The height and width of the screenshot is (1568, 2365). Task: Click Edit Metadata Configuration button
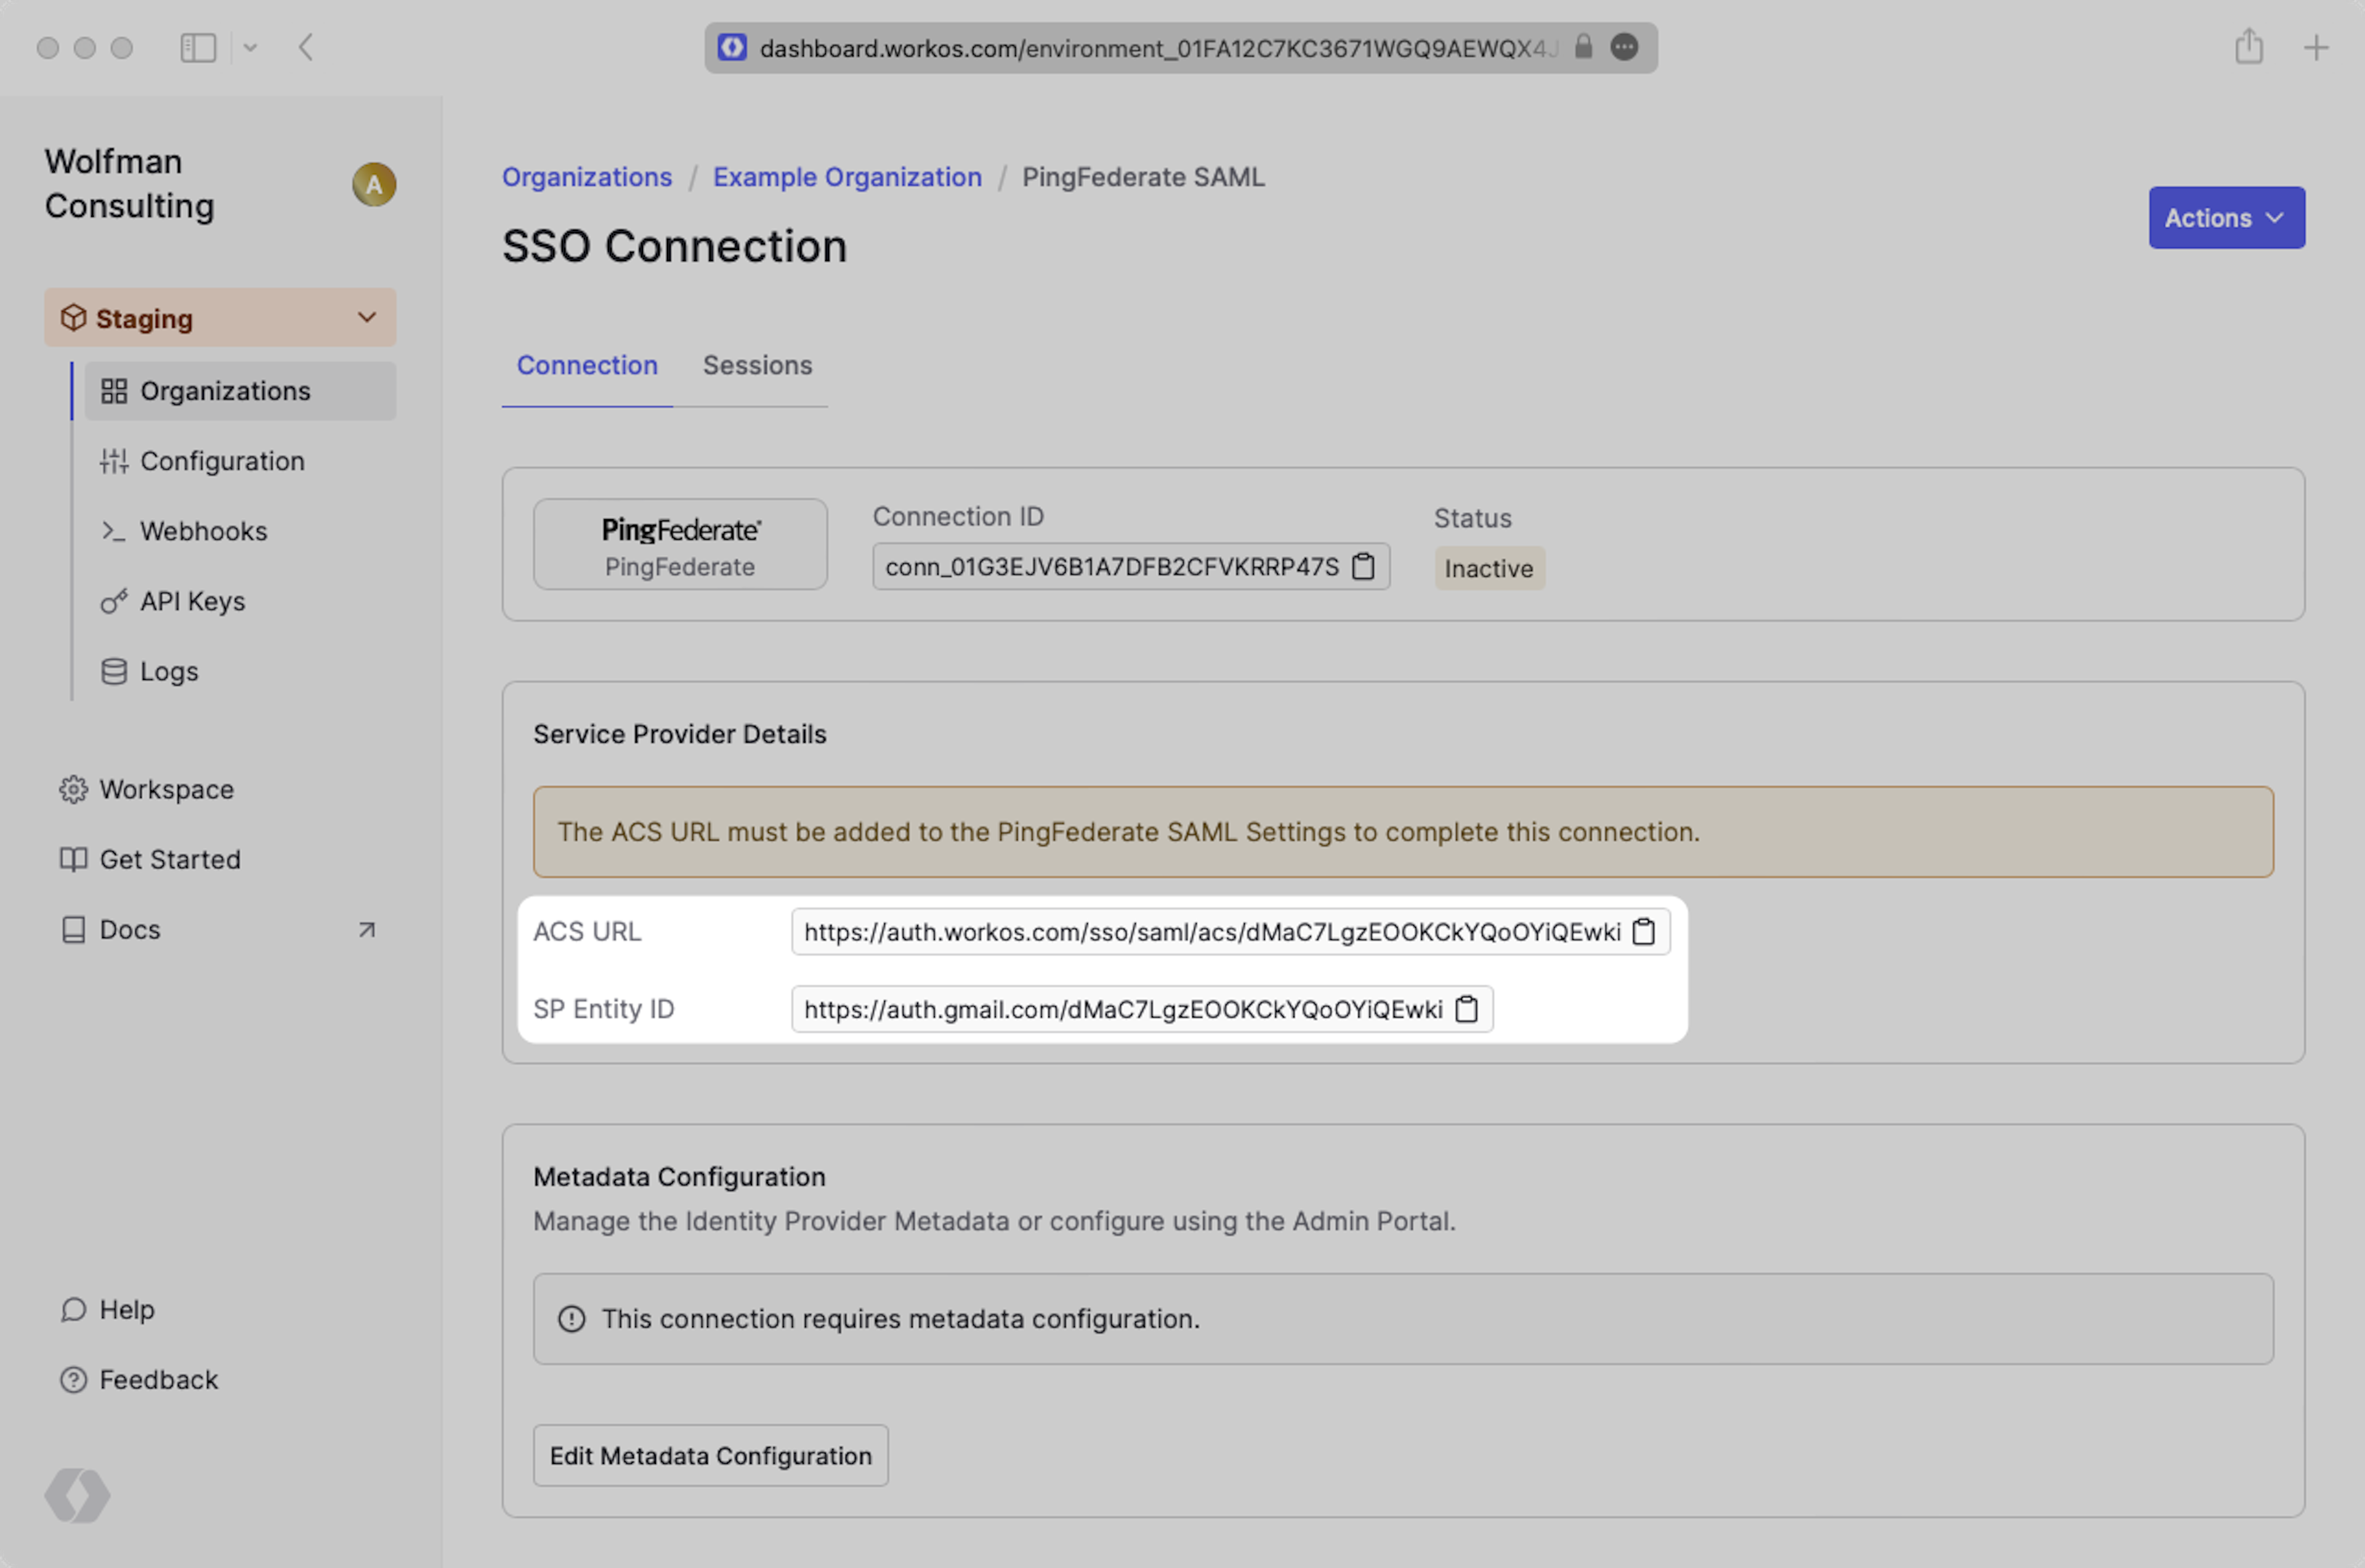click(710, 1455)
